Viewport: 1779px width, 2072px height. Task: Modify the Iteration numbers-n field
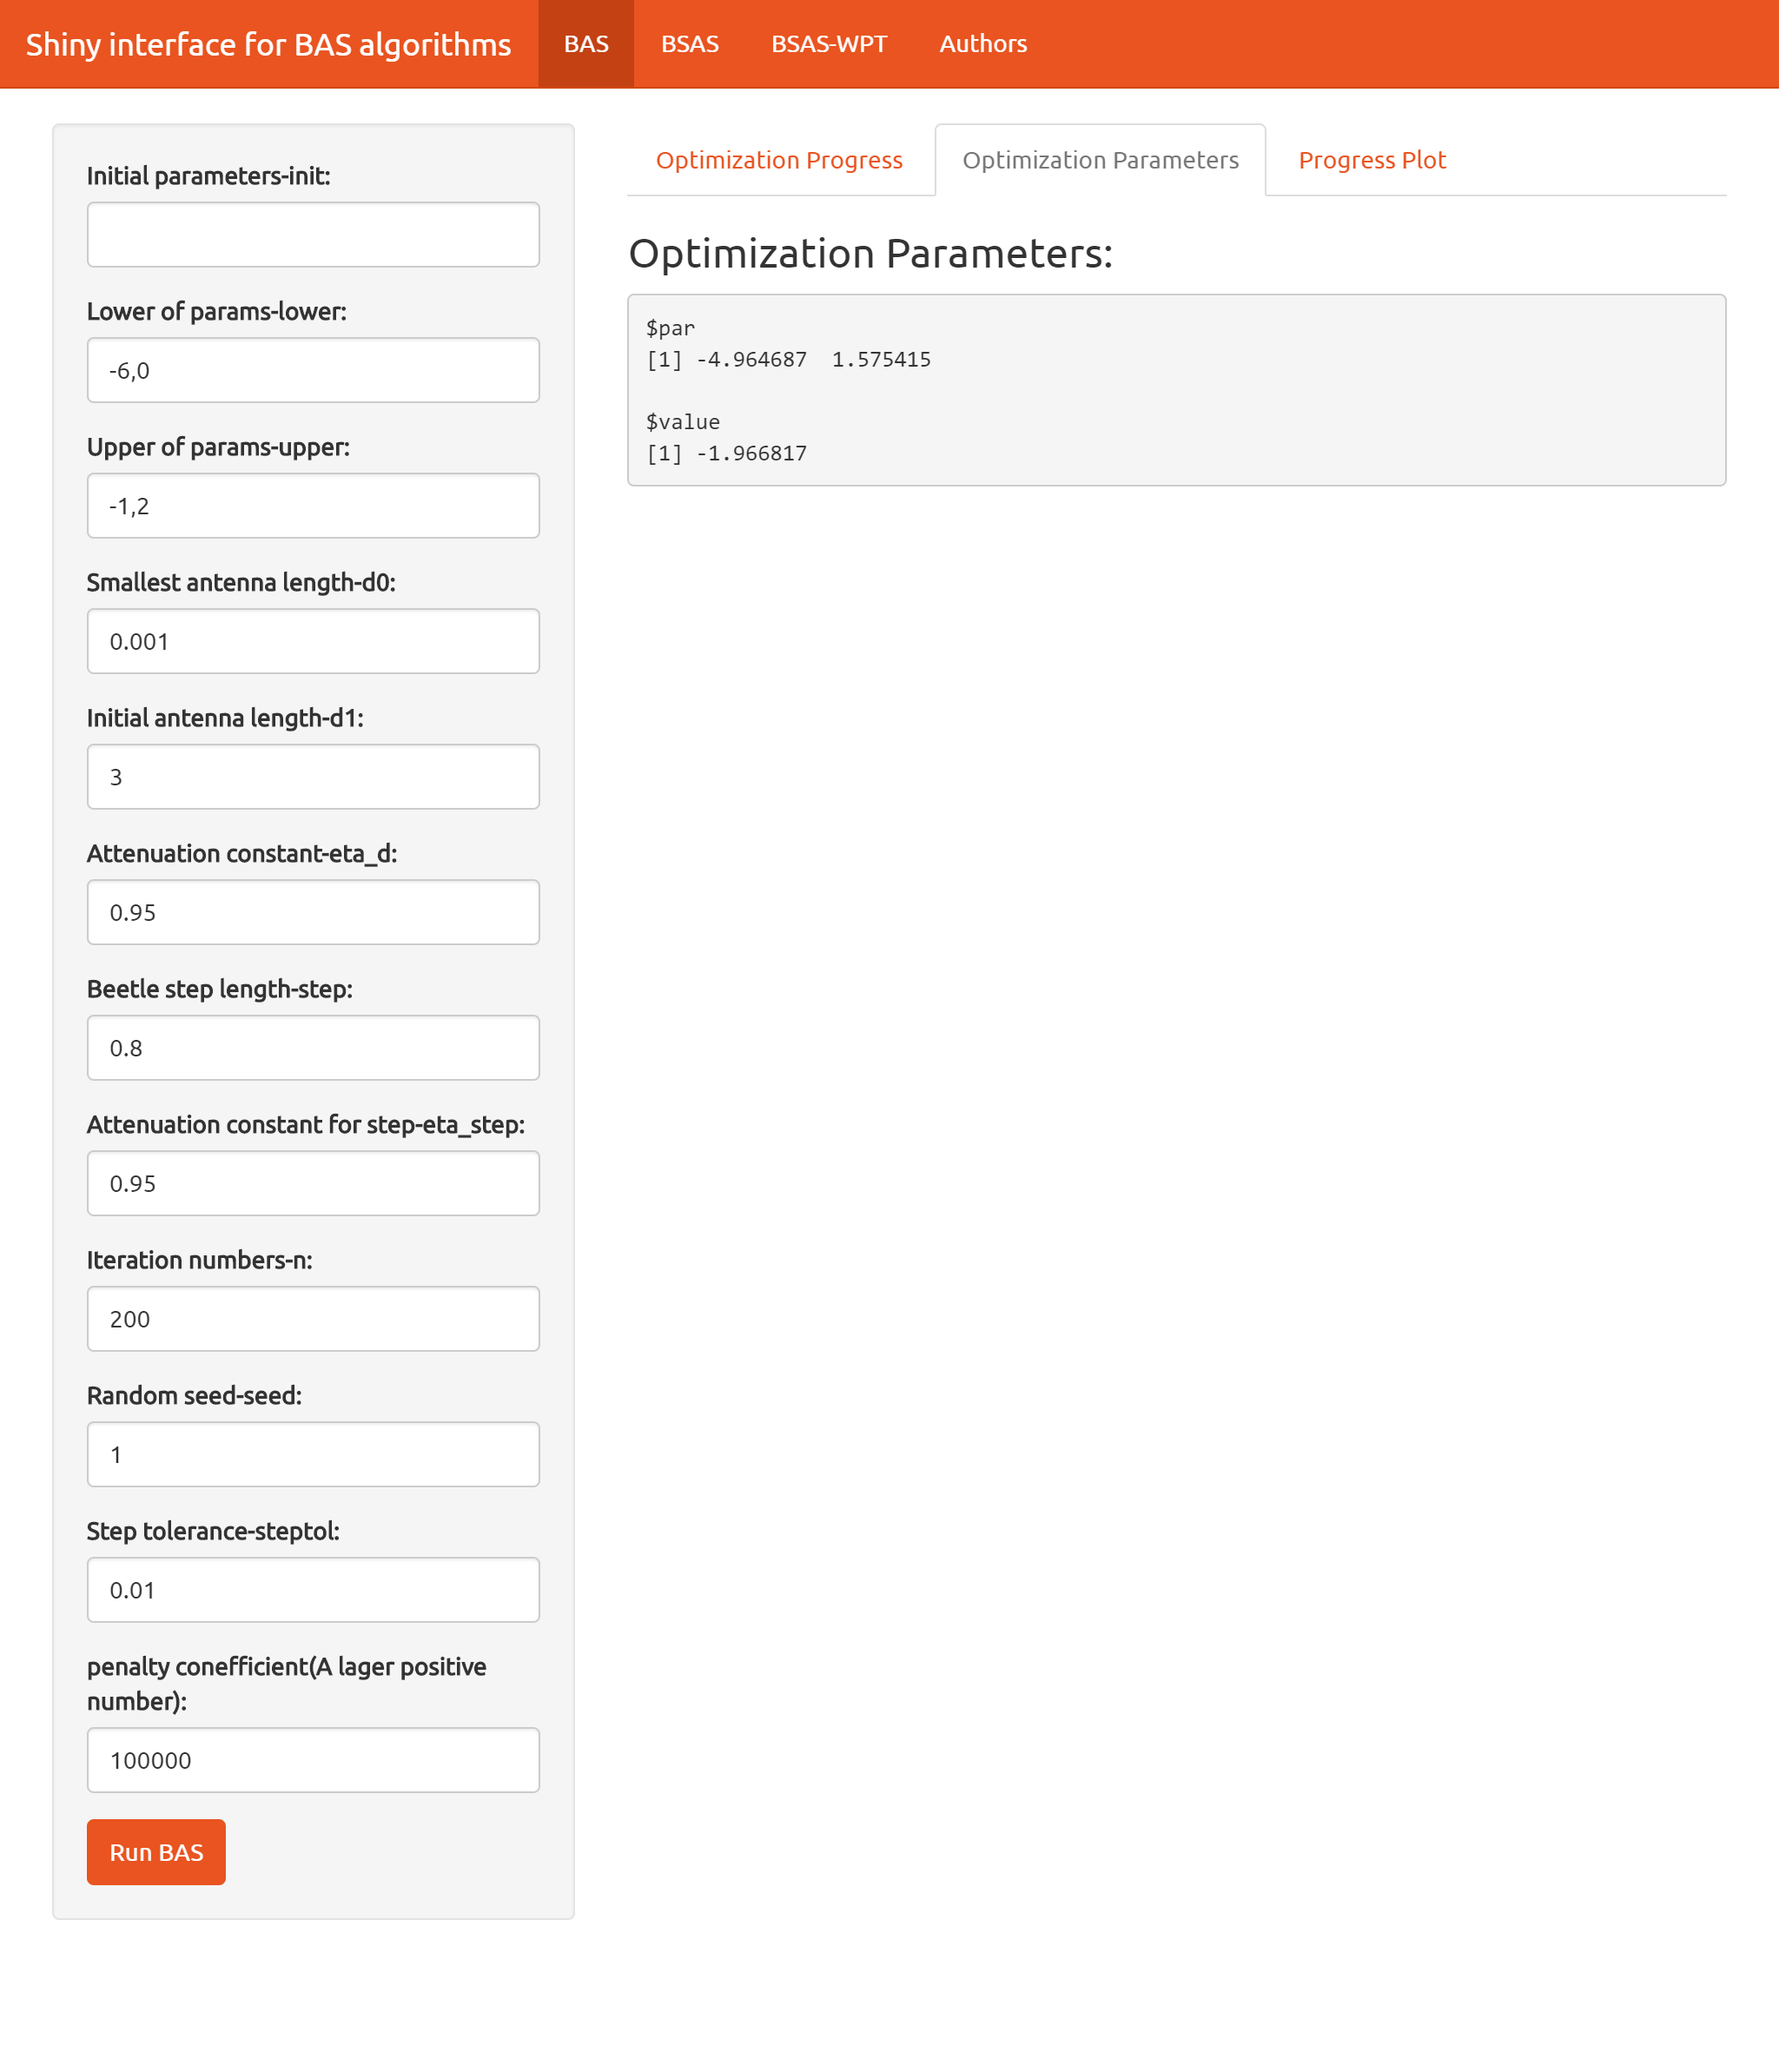tap(314, 1318)
